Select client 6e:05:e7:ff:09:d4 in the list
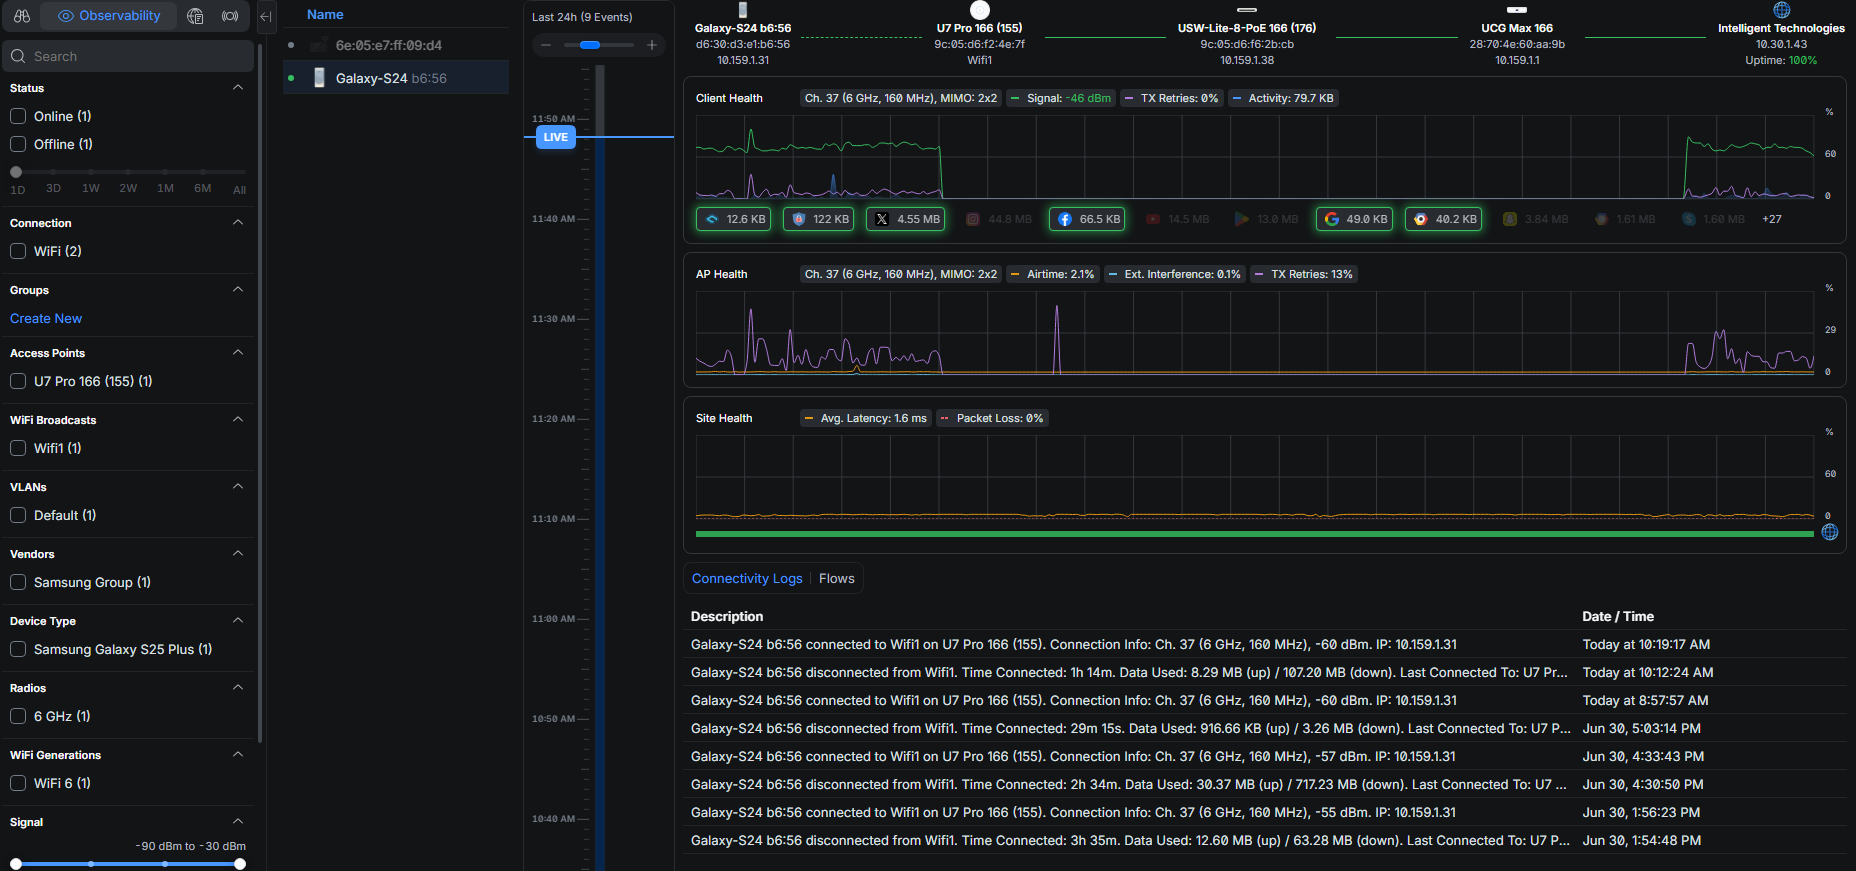 click(x=396, y=45)
